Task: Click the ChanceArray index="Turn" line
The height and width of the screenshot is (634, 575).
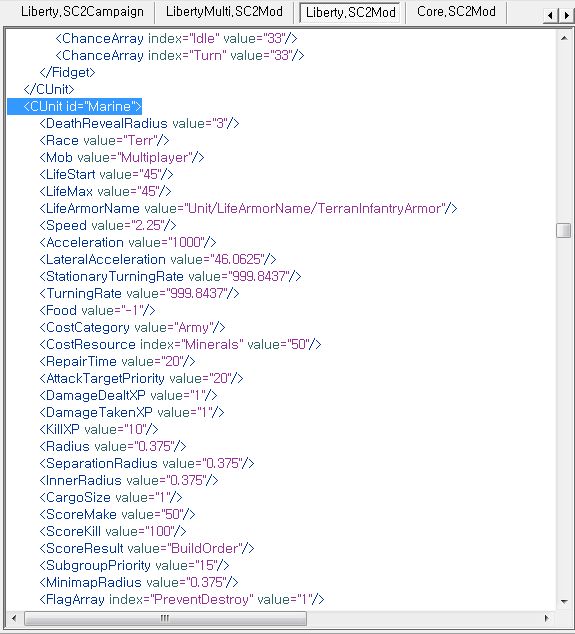Action: (x=180, y=55)
